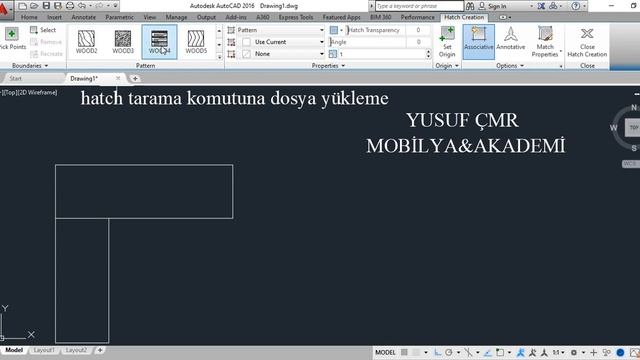Click the Hatch Transparency slider
This screenshot has width=640, height=360.
tap(376, 30)
